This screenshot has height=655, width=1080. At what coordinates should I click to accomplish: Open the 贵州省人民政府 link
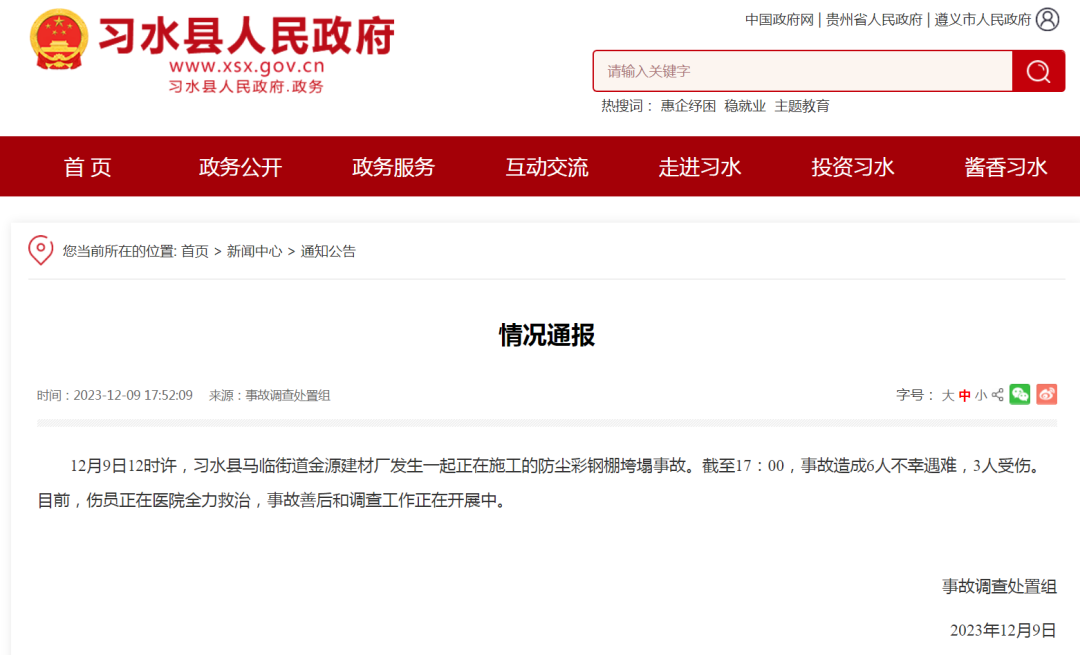[874, 20]
